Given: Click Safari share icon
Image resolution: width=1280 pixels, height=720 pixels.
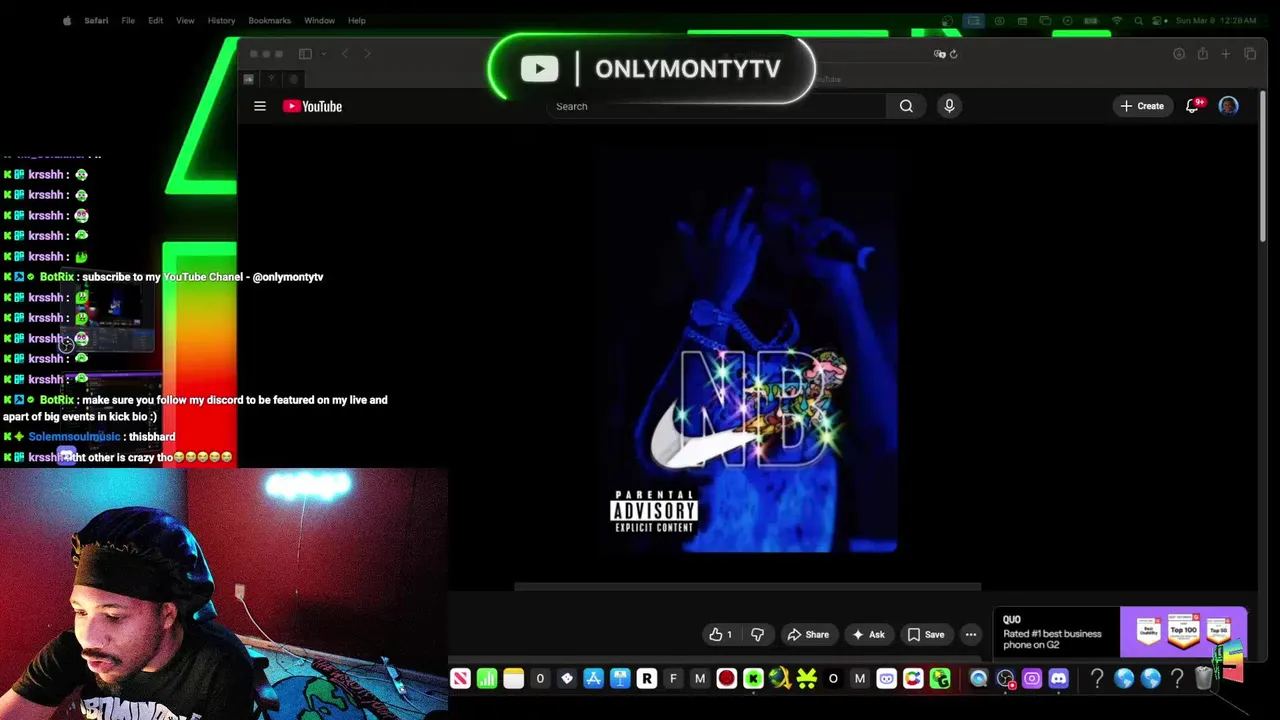Looking at the screenshot, I should (x=1203, y=54).
